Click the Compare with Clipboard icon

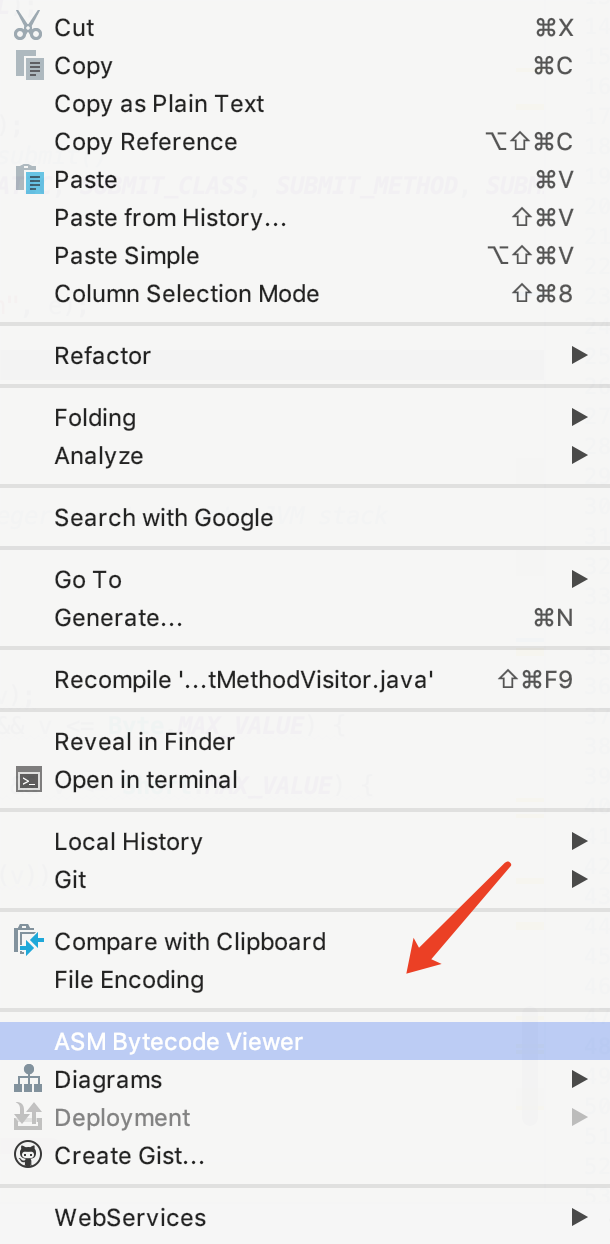29,941
